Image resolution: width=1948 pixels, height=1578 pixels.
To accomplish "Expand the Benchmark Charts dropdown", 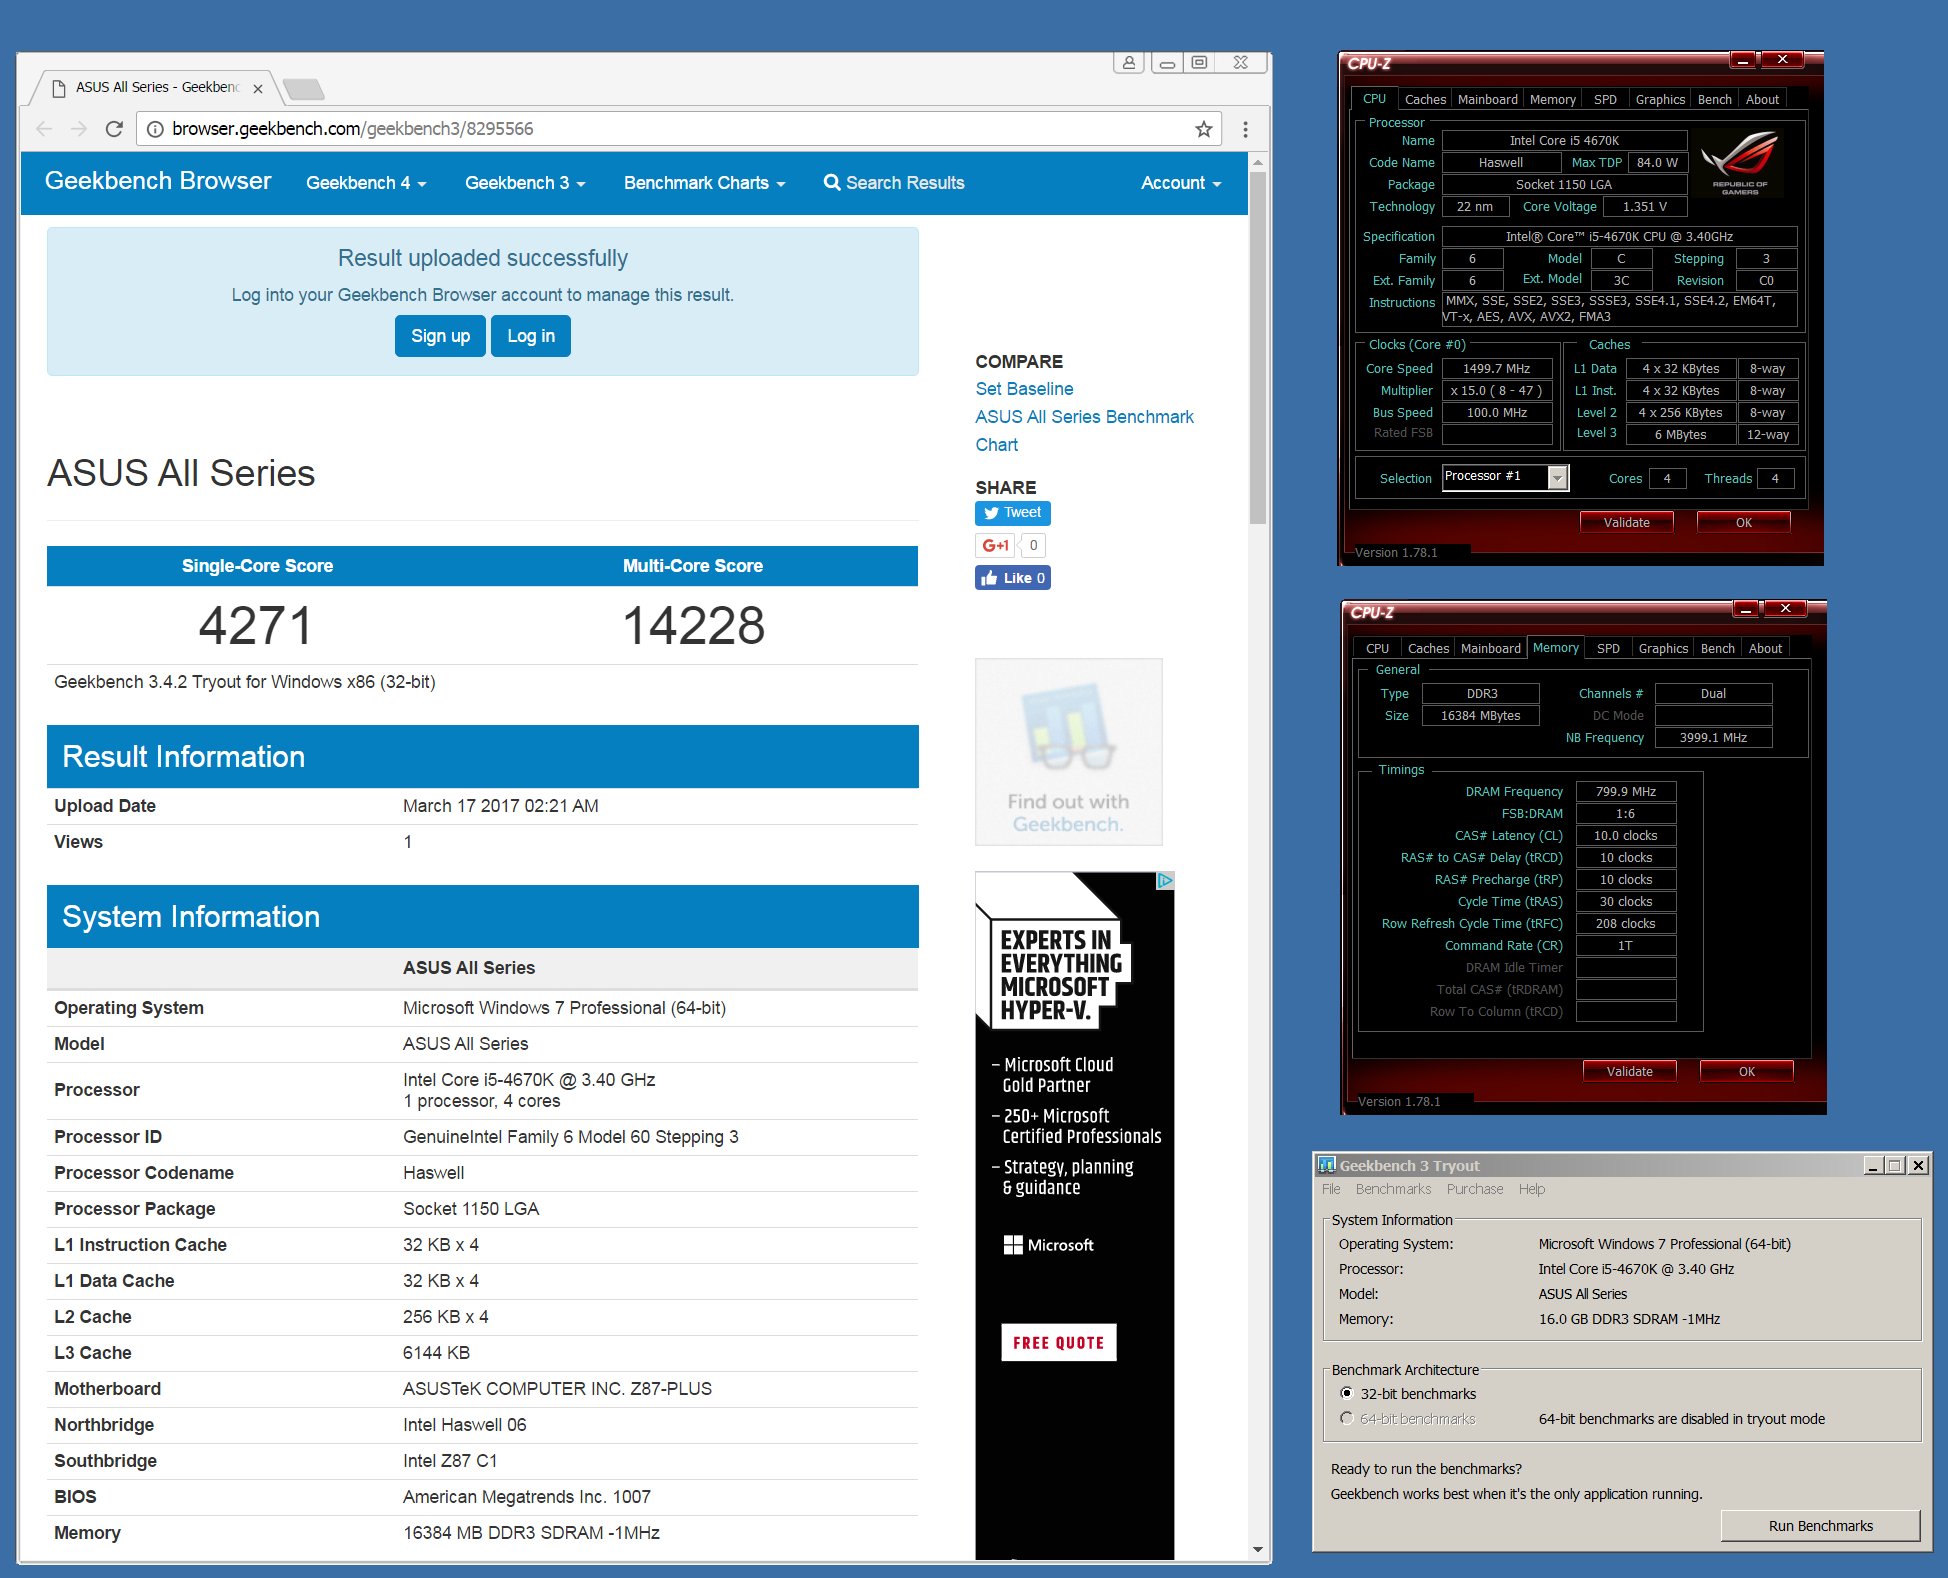I will click(x=704, y=183).
